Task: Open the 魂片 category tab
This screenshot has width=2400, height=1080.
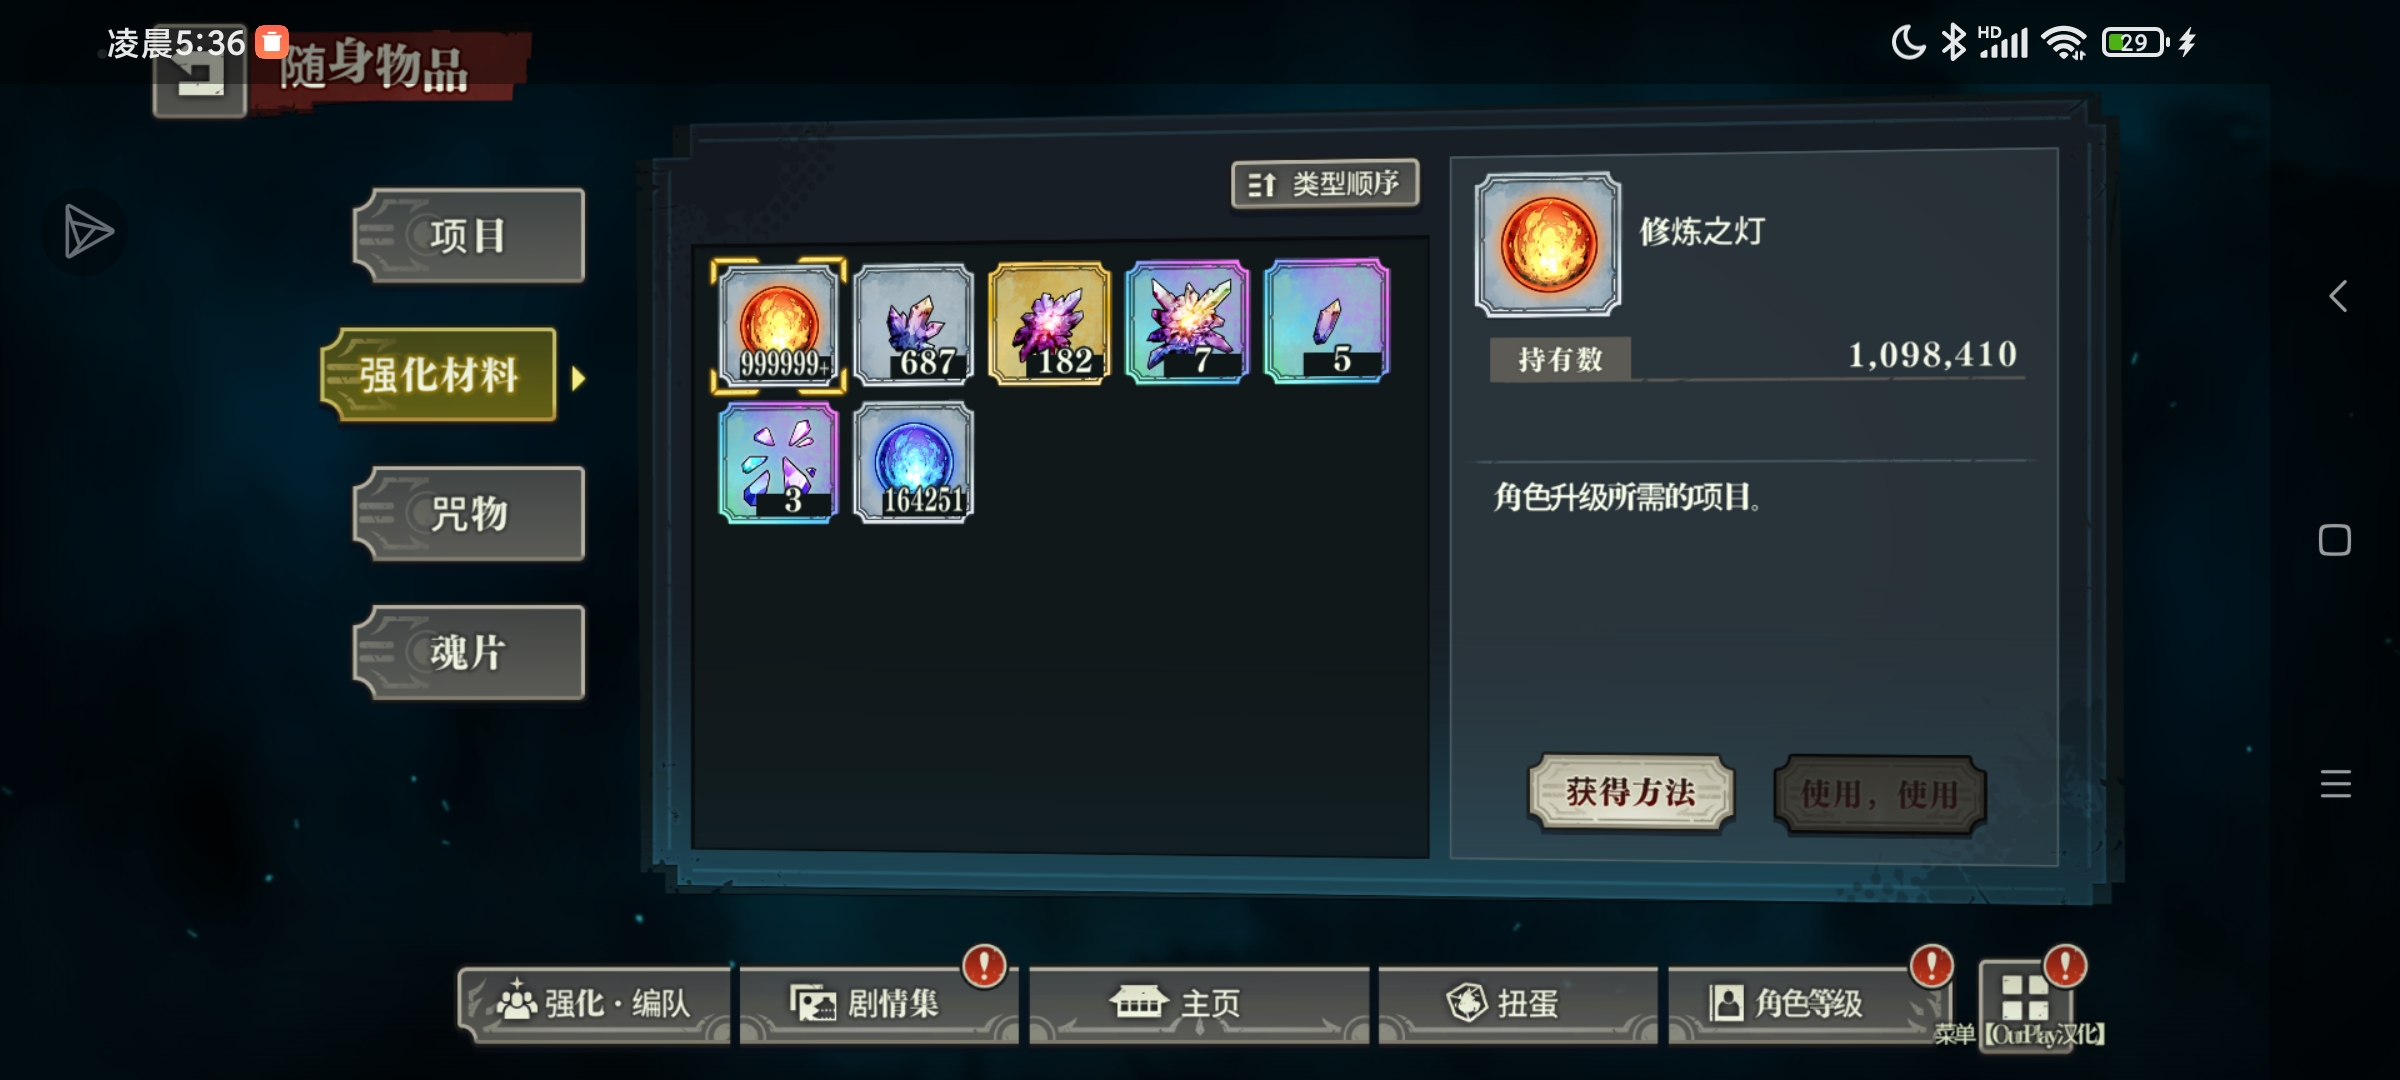Action: [469, 653]
